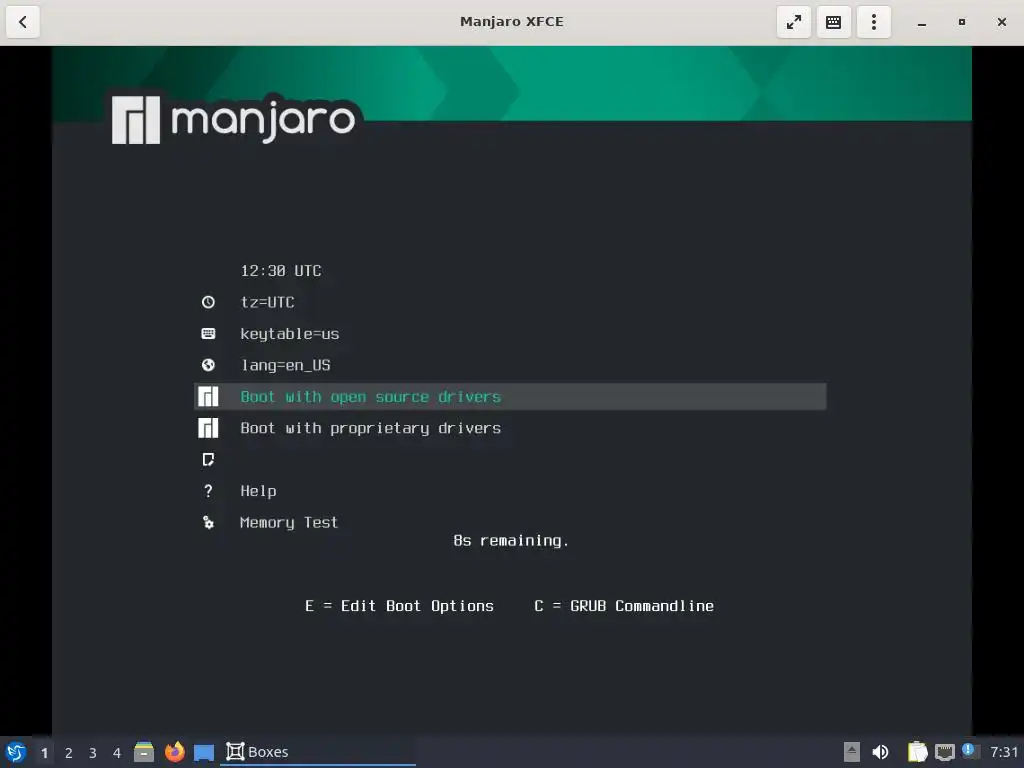The height and width of the screenshot is (768, 1024).
Task: Select the Boxes taskbar window button
Action: pos(317,752)
